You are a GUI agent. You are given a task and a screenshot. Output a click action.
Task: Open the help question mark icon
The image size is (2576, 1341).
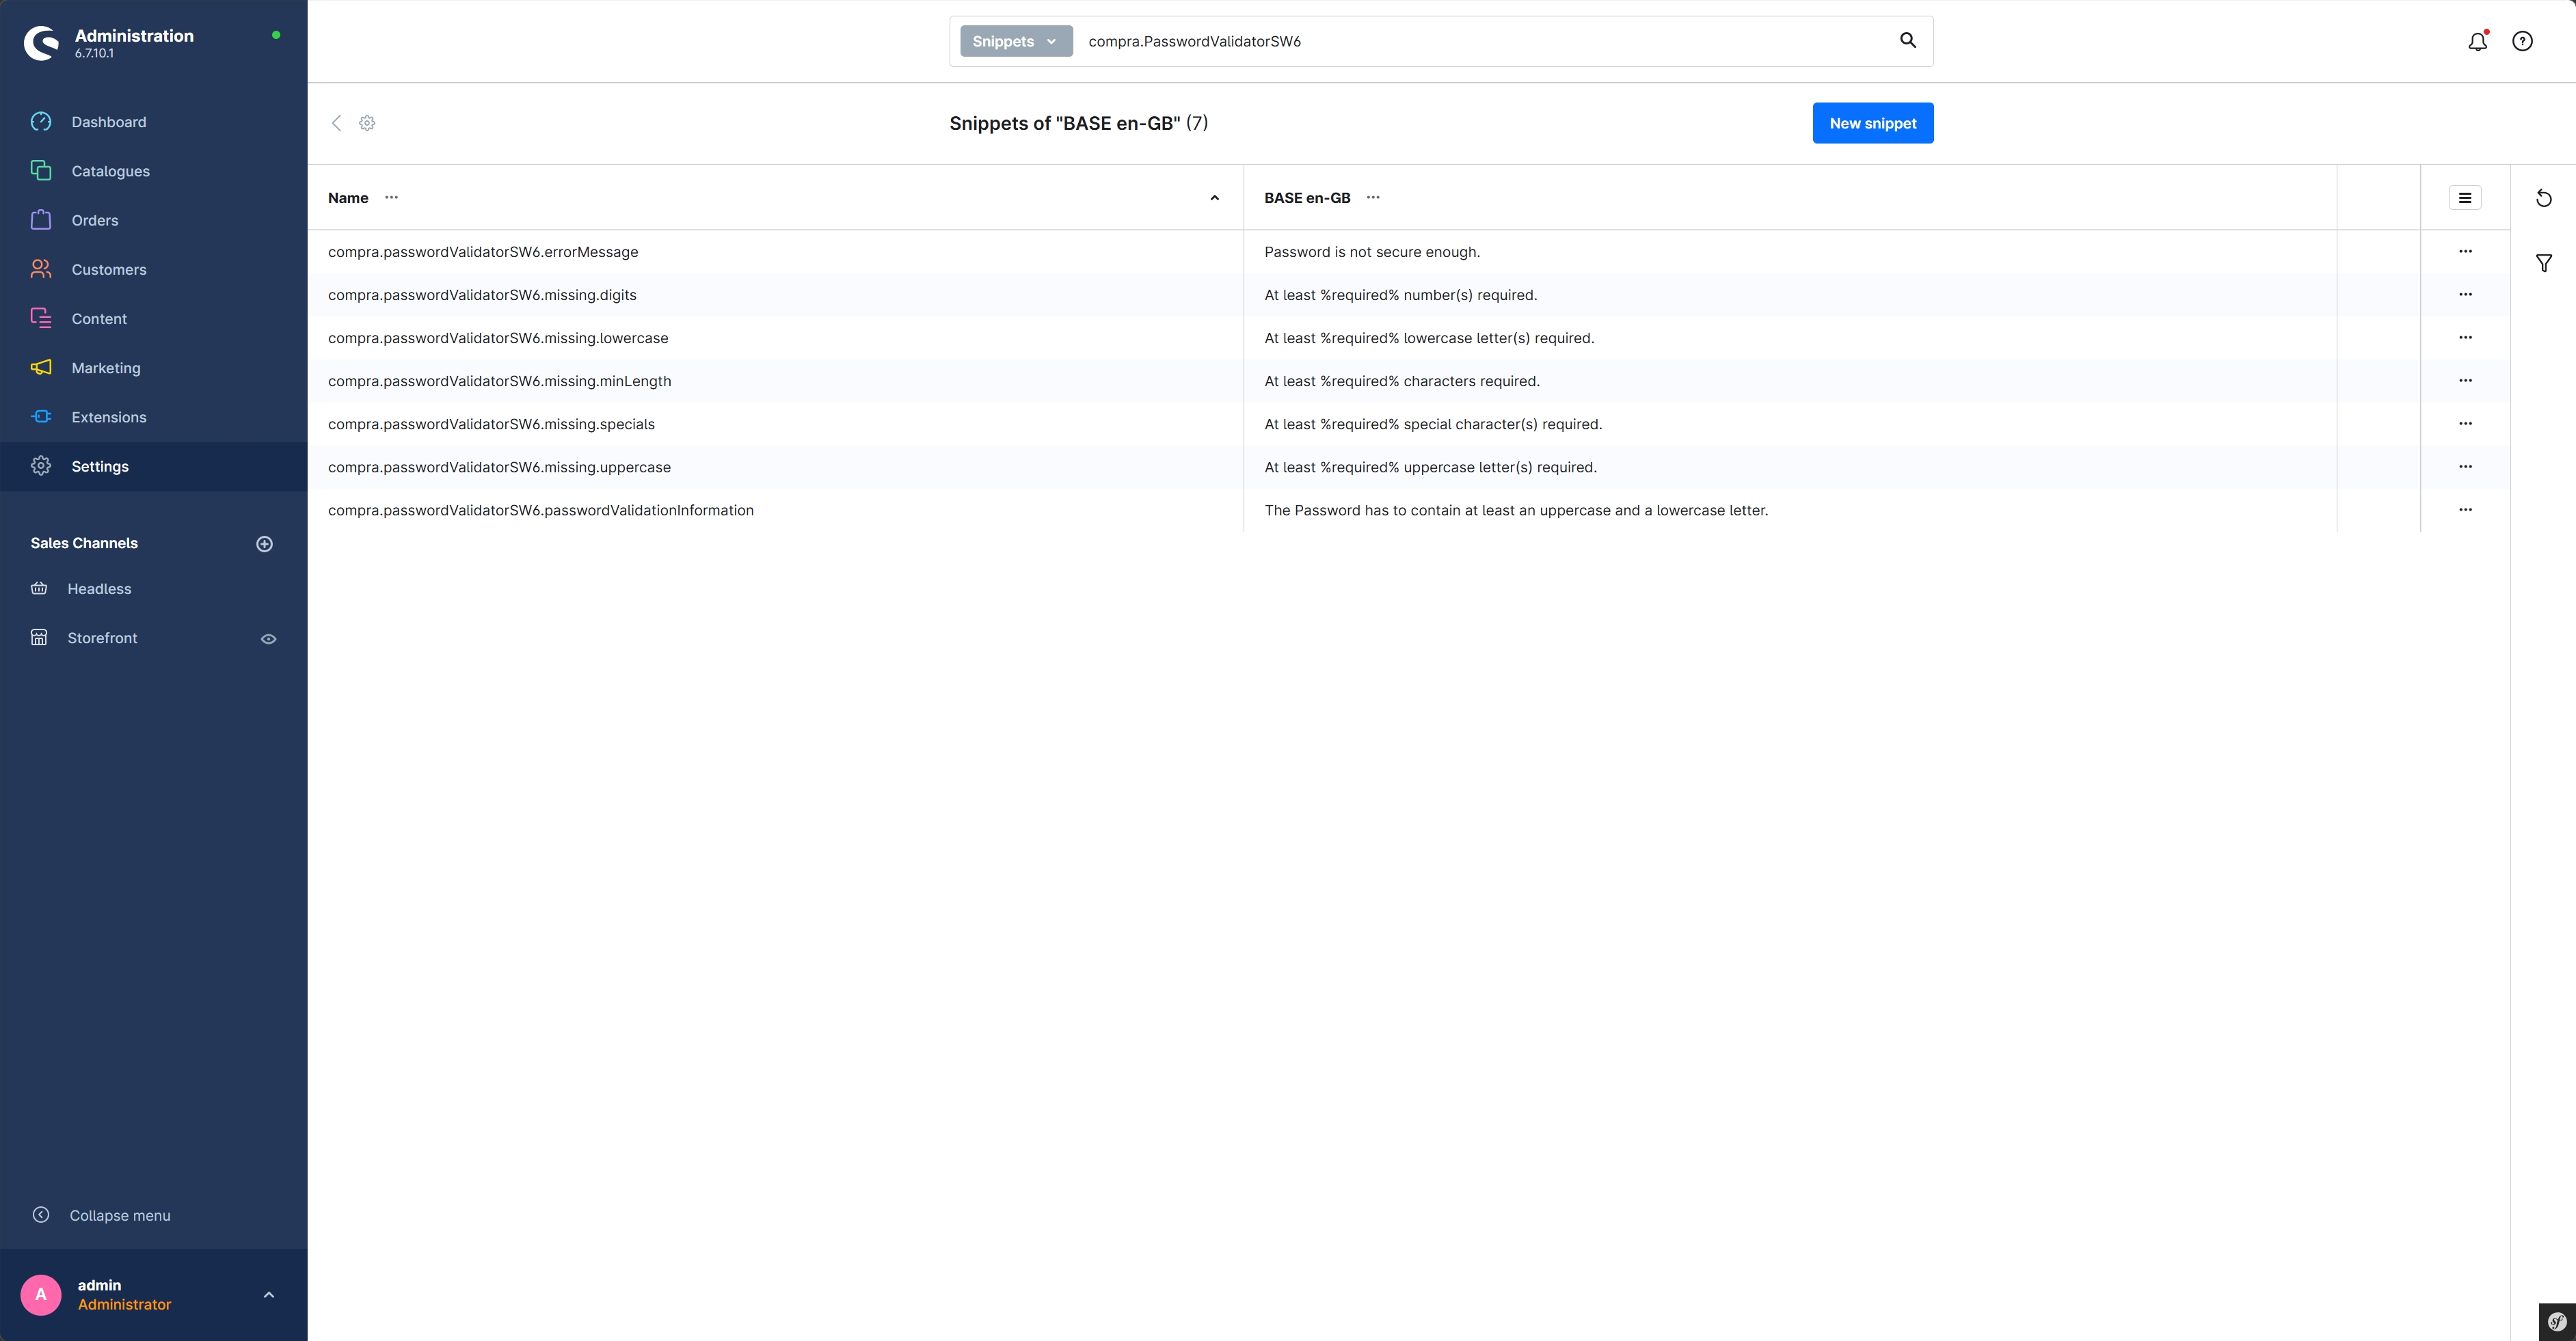pyautogui.click(x=2522, y=42)
